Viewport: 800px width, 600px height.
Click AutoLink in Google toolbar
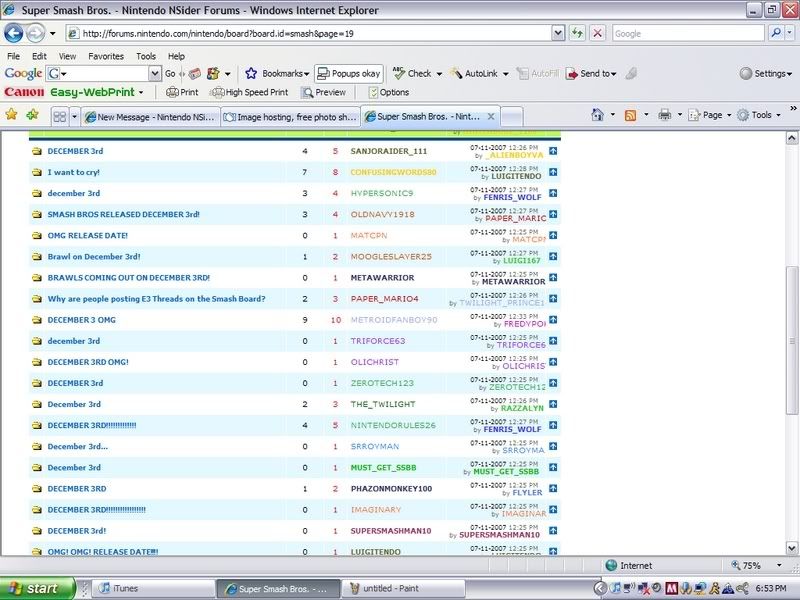[x=474, y=73]
